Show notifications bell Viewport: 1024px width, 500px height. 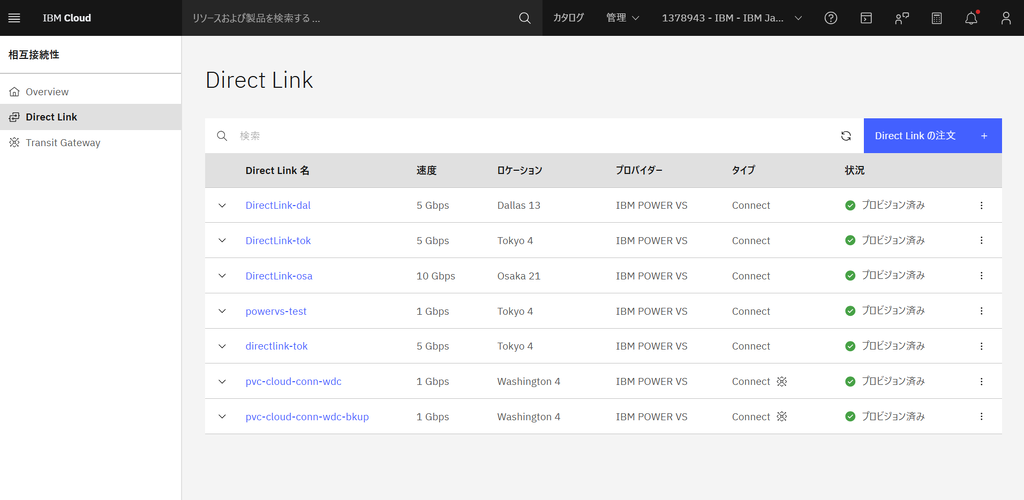point(971,18)
